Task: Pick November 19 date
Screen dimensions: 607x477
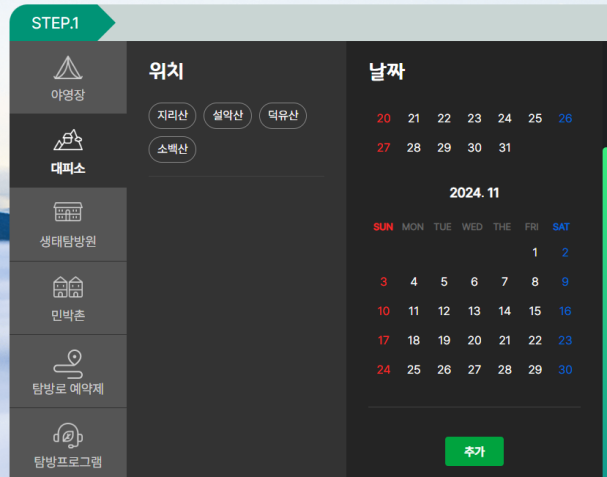Action: (x=444, y=340)
